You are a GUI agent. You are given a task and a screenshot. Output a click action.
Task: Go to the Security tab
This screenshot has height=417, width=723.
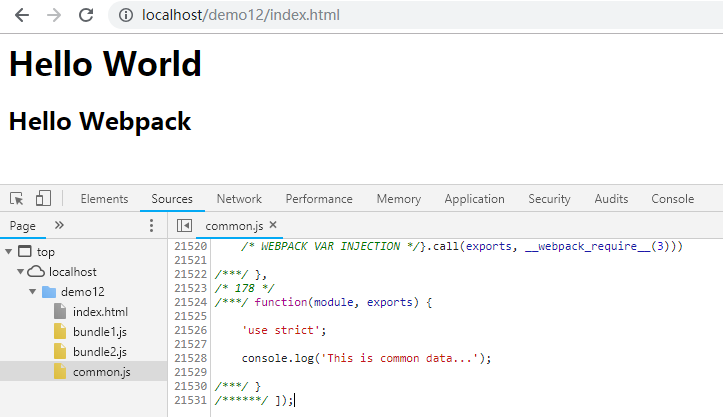pyautogui.click(x=549, y=199)
